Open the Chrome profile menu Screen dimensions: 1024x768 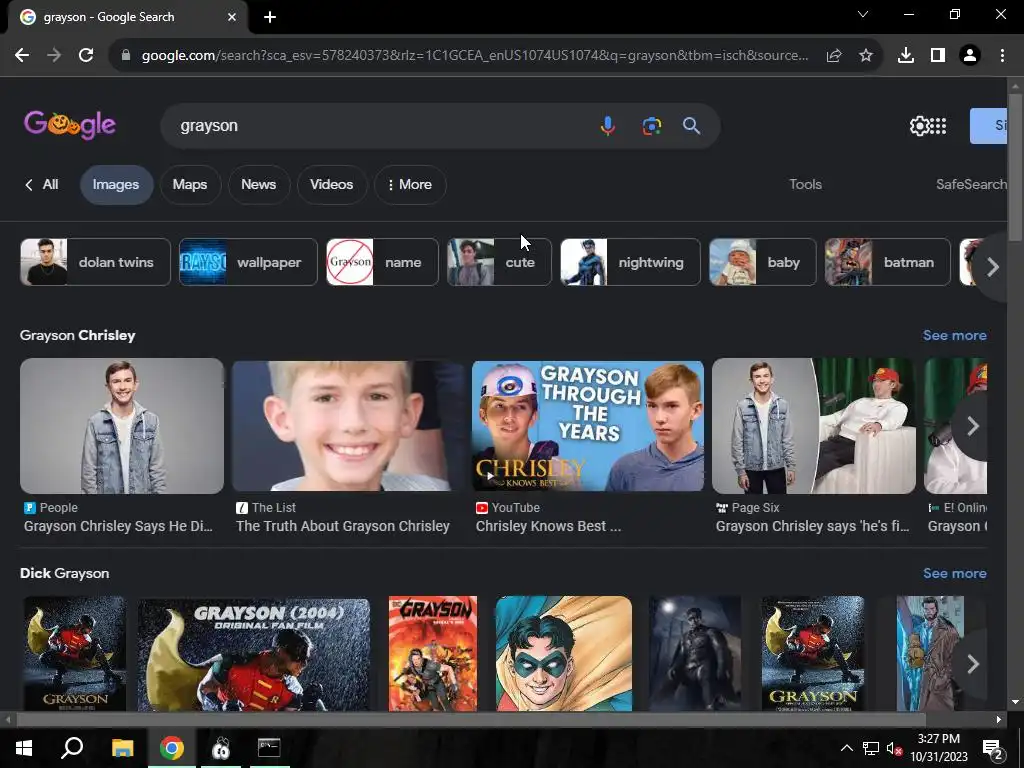[970, 56]
